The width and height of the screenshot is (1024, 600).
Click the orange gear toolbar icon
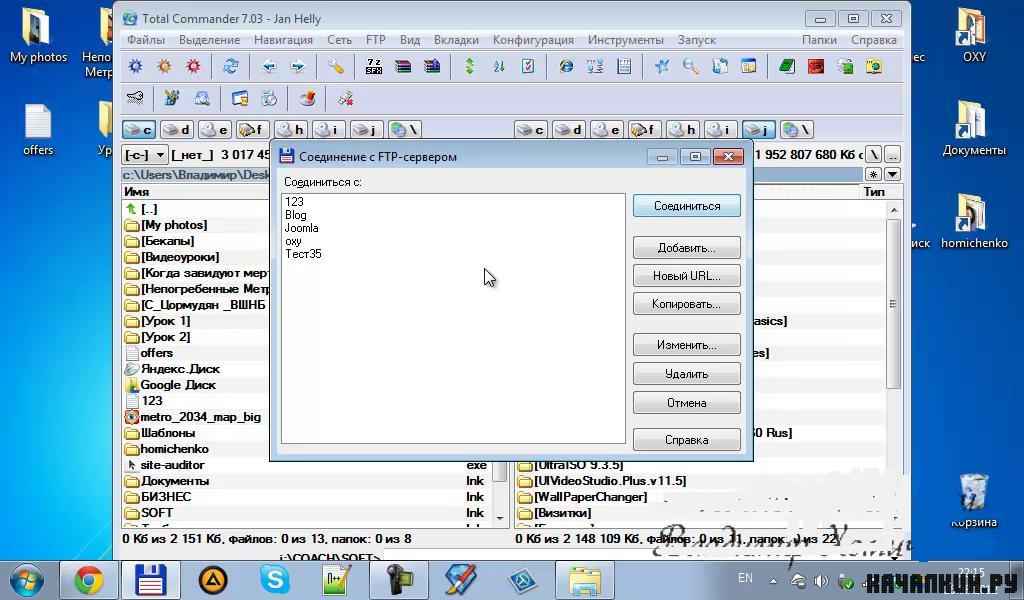point(165,66)
